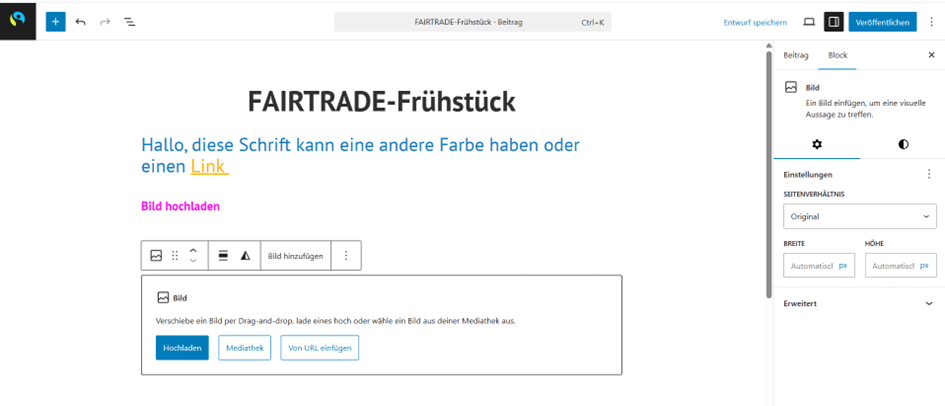Click Von URL einfügen button

[319, 348]
